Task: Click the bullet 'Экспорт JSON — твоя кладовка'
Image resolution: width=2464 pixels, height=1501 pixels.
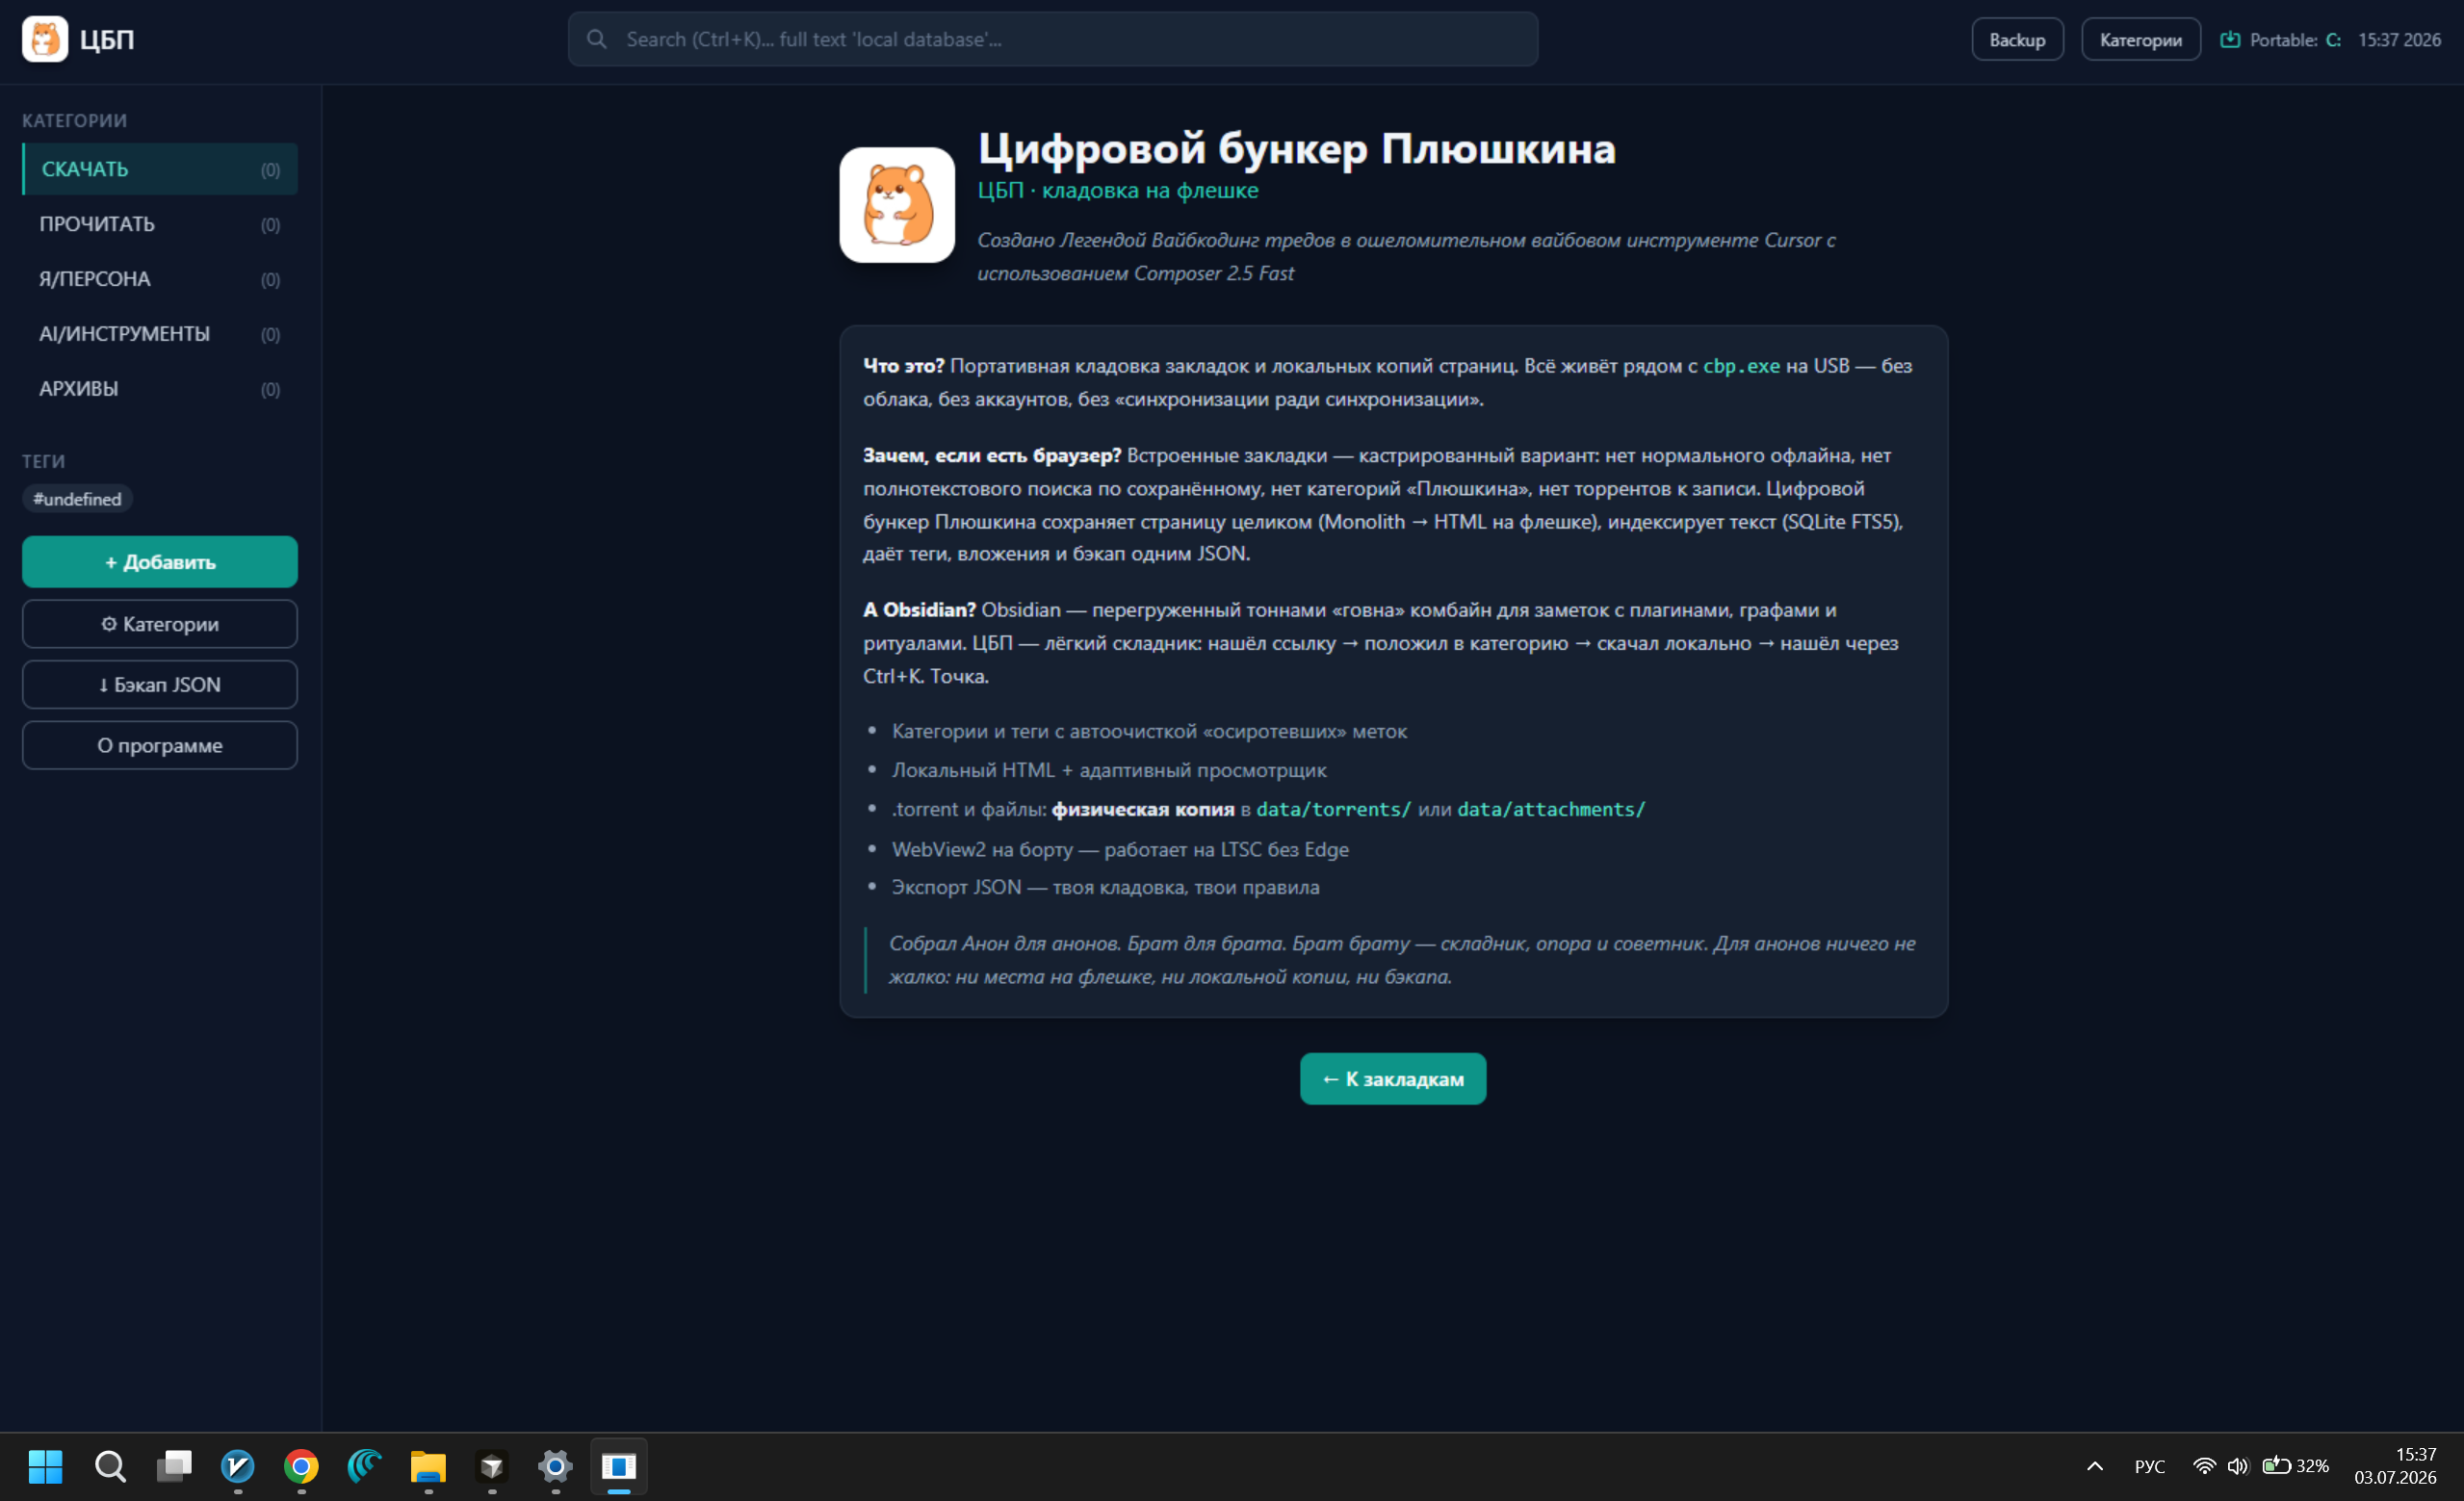Action: [x=1105, y=887]
